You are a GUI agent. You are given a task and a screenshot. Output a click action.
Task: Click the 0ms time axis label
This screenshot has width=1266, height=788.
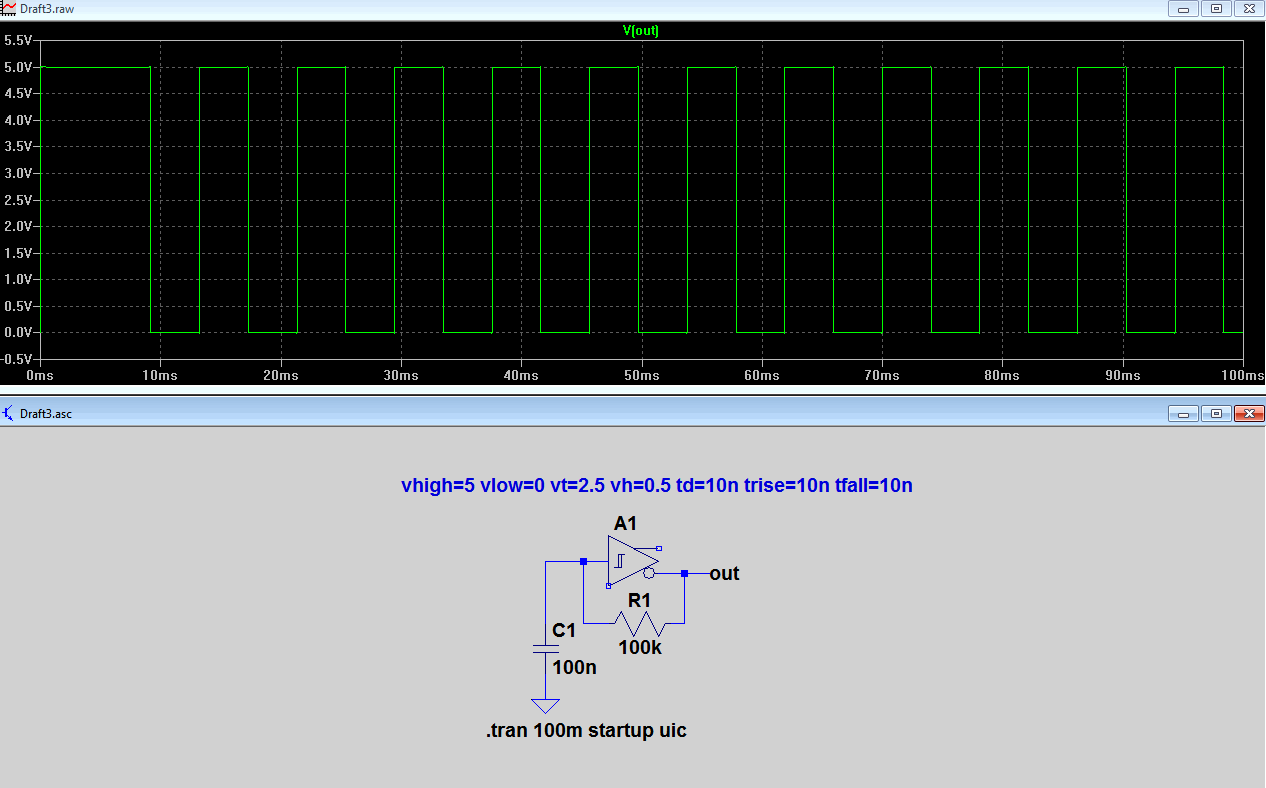click(40, 375)
